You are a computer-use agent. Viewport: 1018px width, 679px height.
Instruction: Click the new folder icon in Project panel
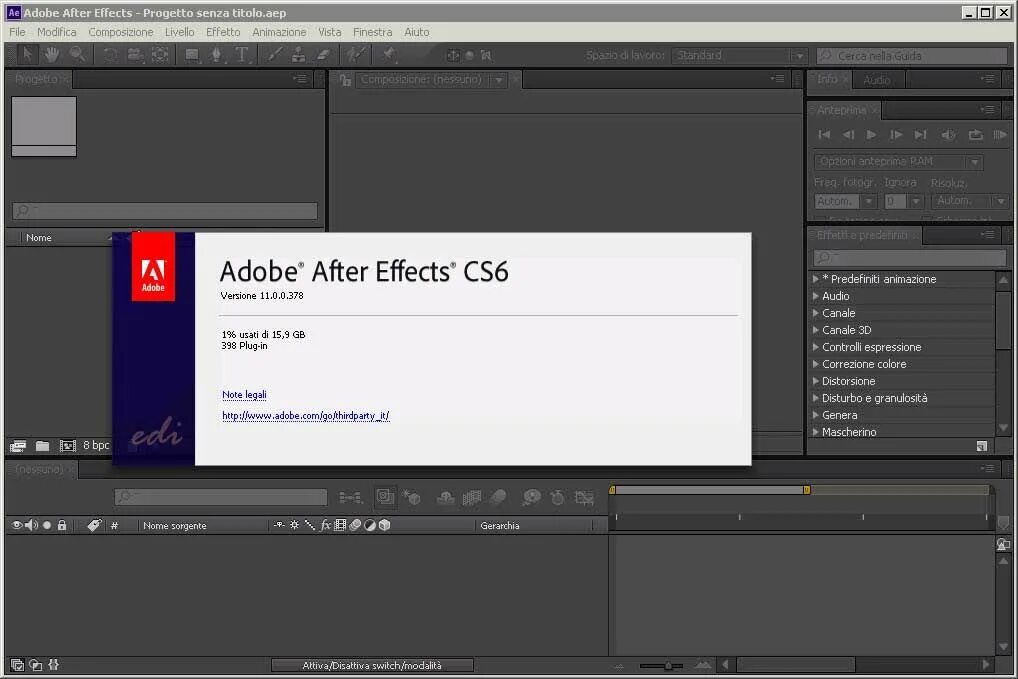coord(42,446)
